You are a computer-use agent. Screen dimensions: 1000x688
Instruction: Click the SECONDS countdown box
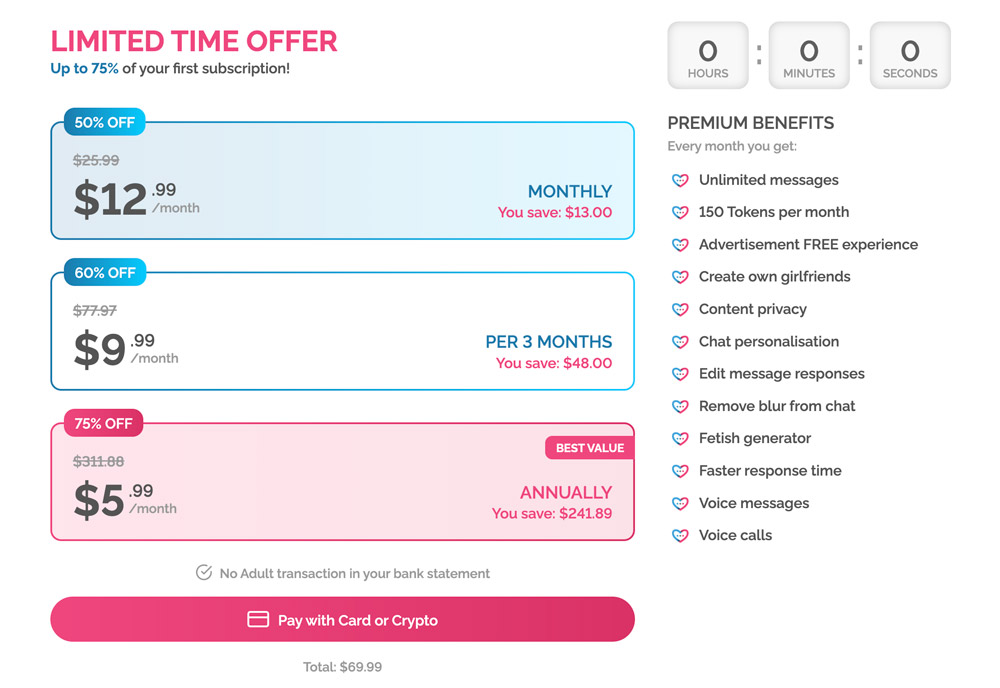point(910,55)
